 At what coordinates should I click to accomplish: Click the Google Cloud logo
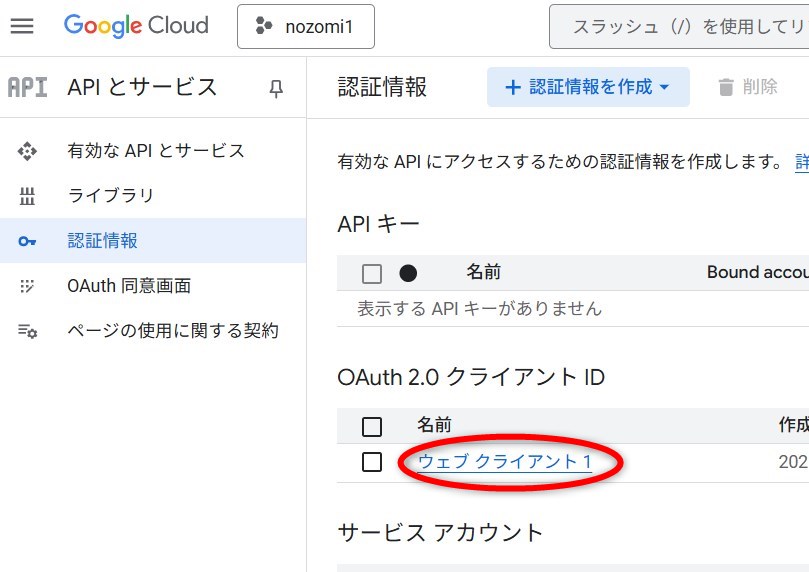tap(136, 26)
